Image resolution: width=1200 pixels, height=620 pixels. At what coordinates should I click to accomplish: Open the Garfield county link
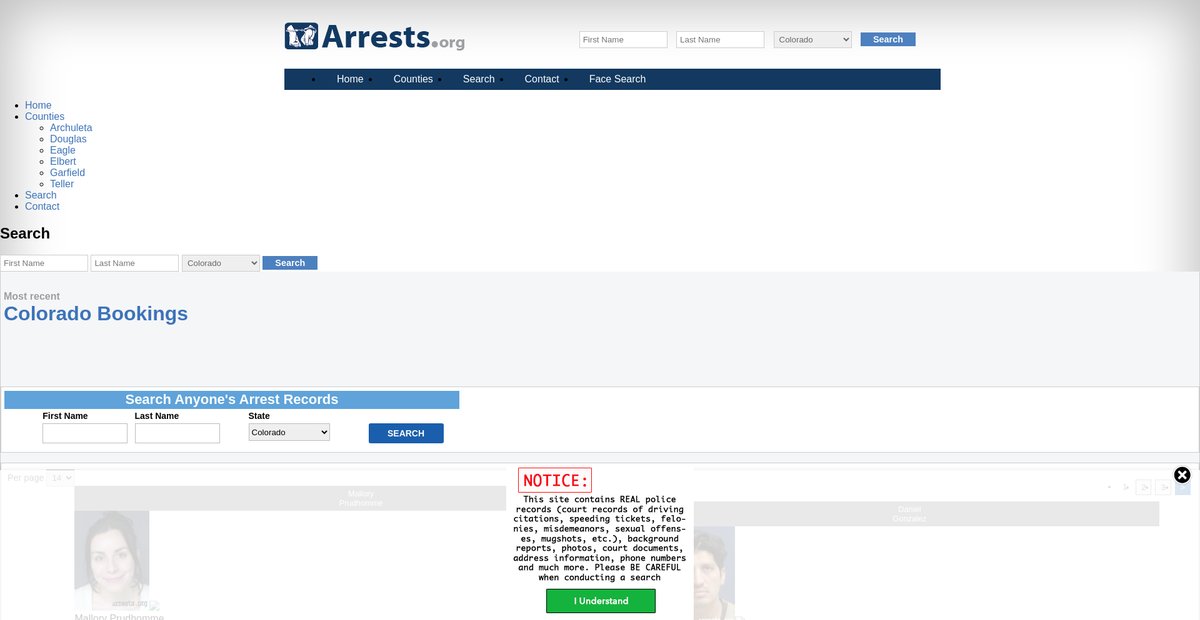tap(67, 173)
